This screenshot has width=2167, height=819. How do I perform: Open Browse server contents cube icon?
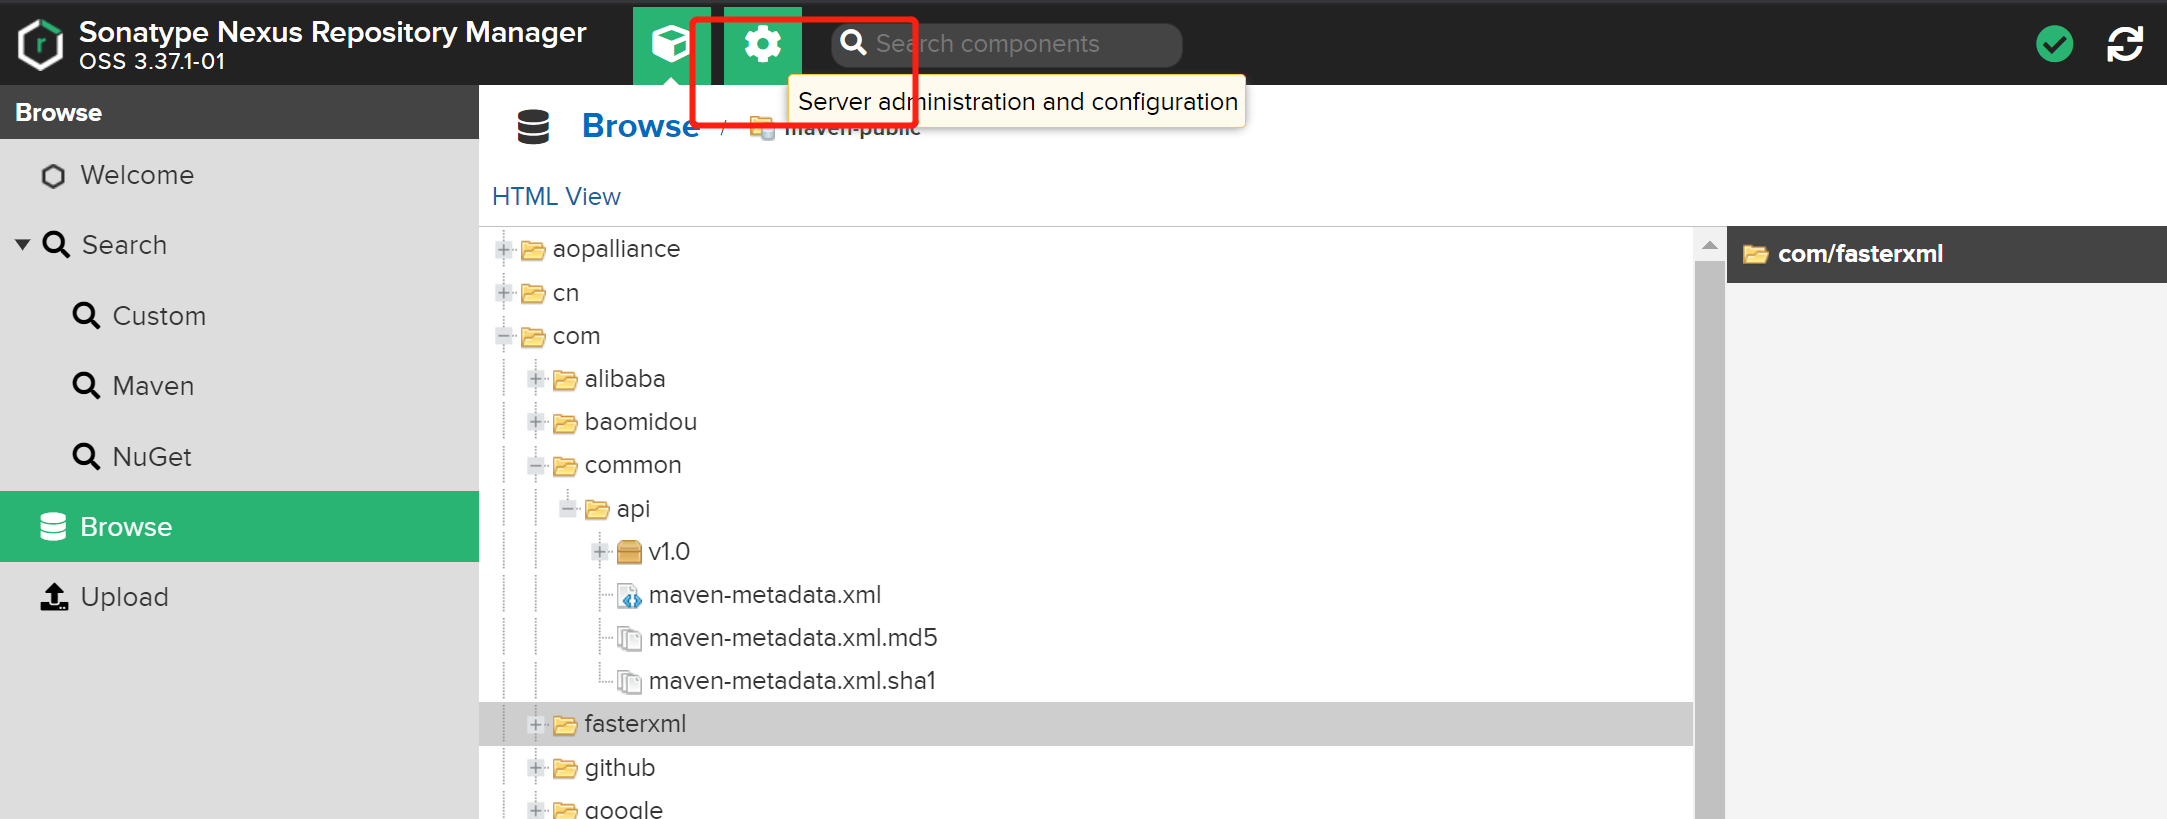(671, 45)
